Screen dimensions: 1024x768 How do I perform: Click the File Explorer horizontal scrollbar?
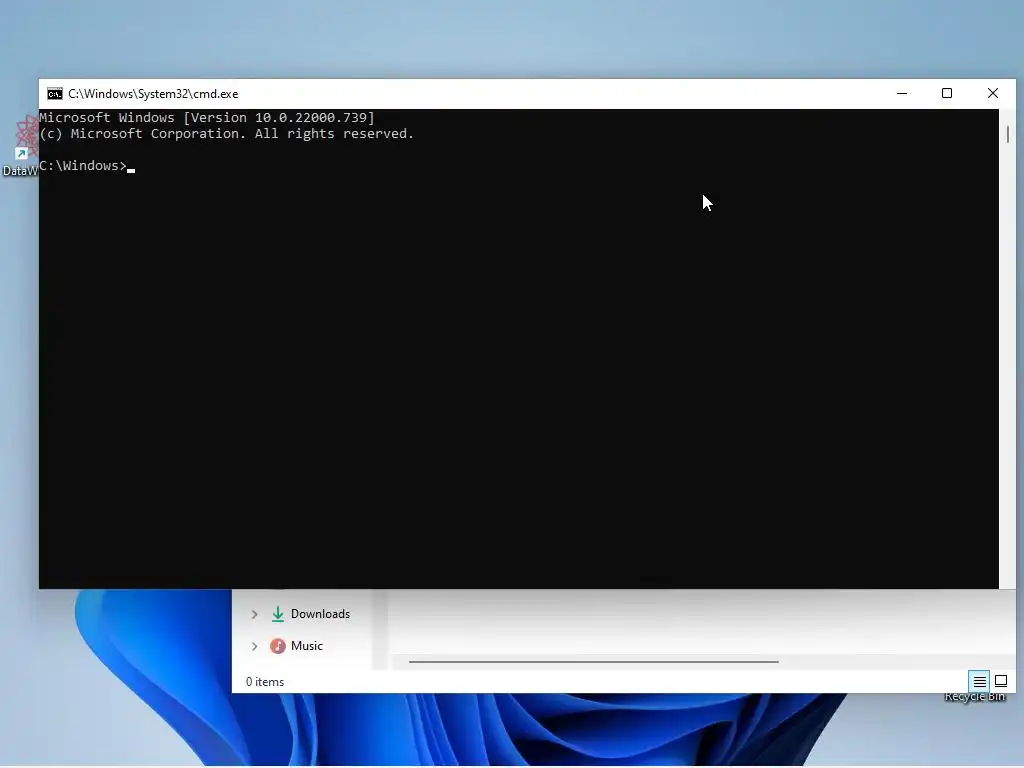[x=594, y=662]
